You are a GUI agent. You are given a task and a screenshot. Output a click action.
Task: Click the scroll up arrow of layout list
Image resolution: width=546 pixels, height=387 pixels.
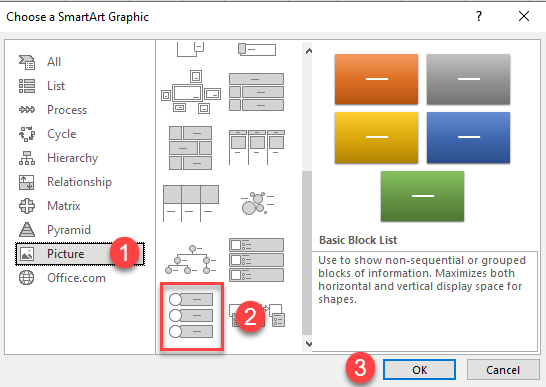pyautogui.click(x=308, y=51)
